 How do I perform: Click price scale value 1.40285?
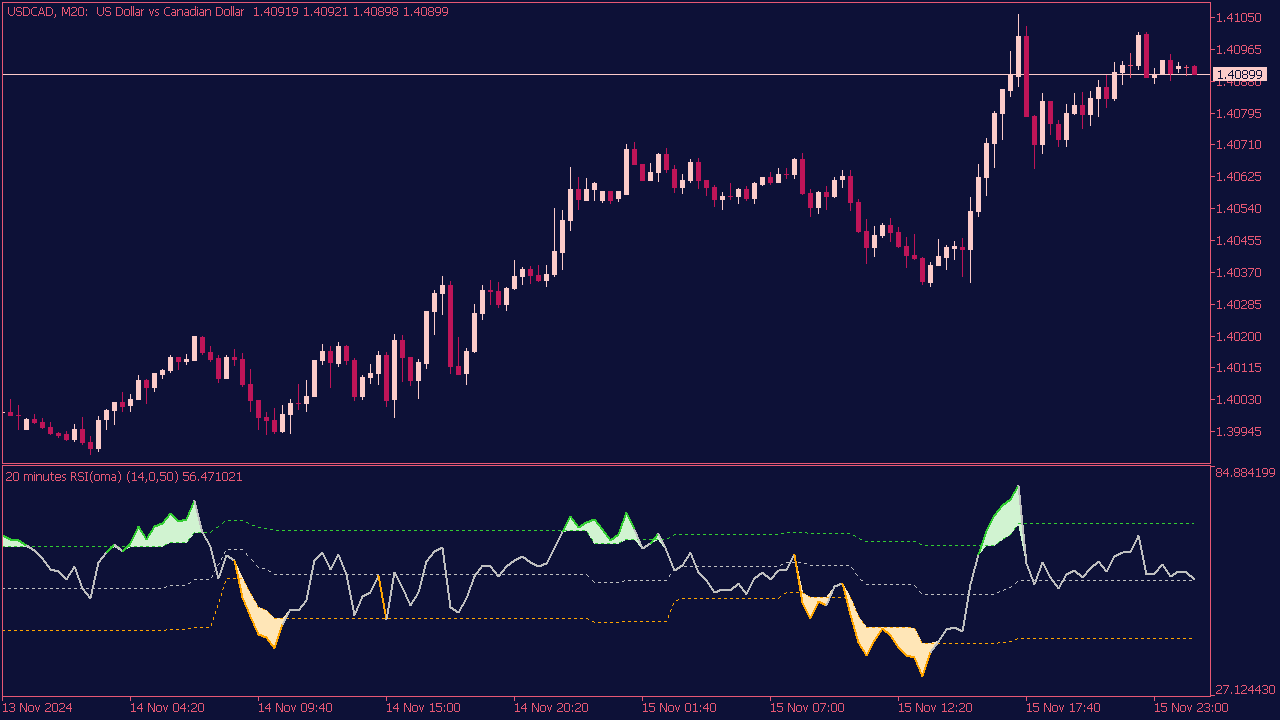(x=1237, y=304)
